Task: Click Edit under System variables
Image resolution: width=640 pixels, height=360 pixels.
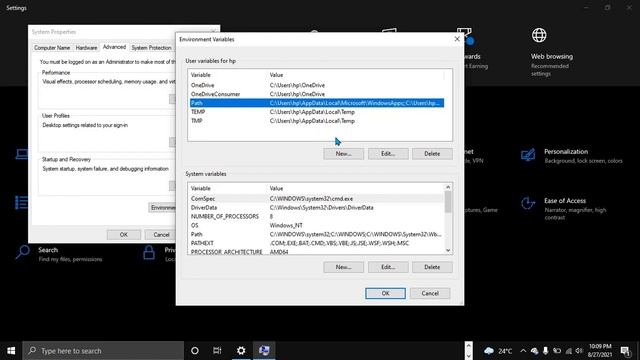Action: (388, 267)
